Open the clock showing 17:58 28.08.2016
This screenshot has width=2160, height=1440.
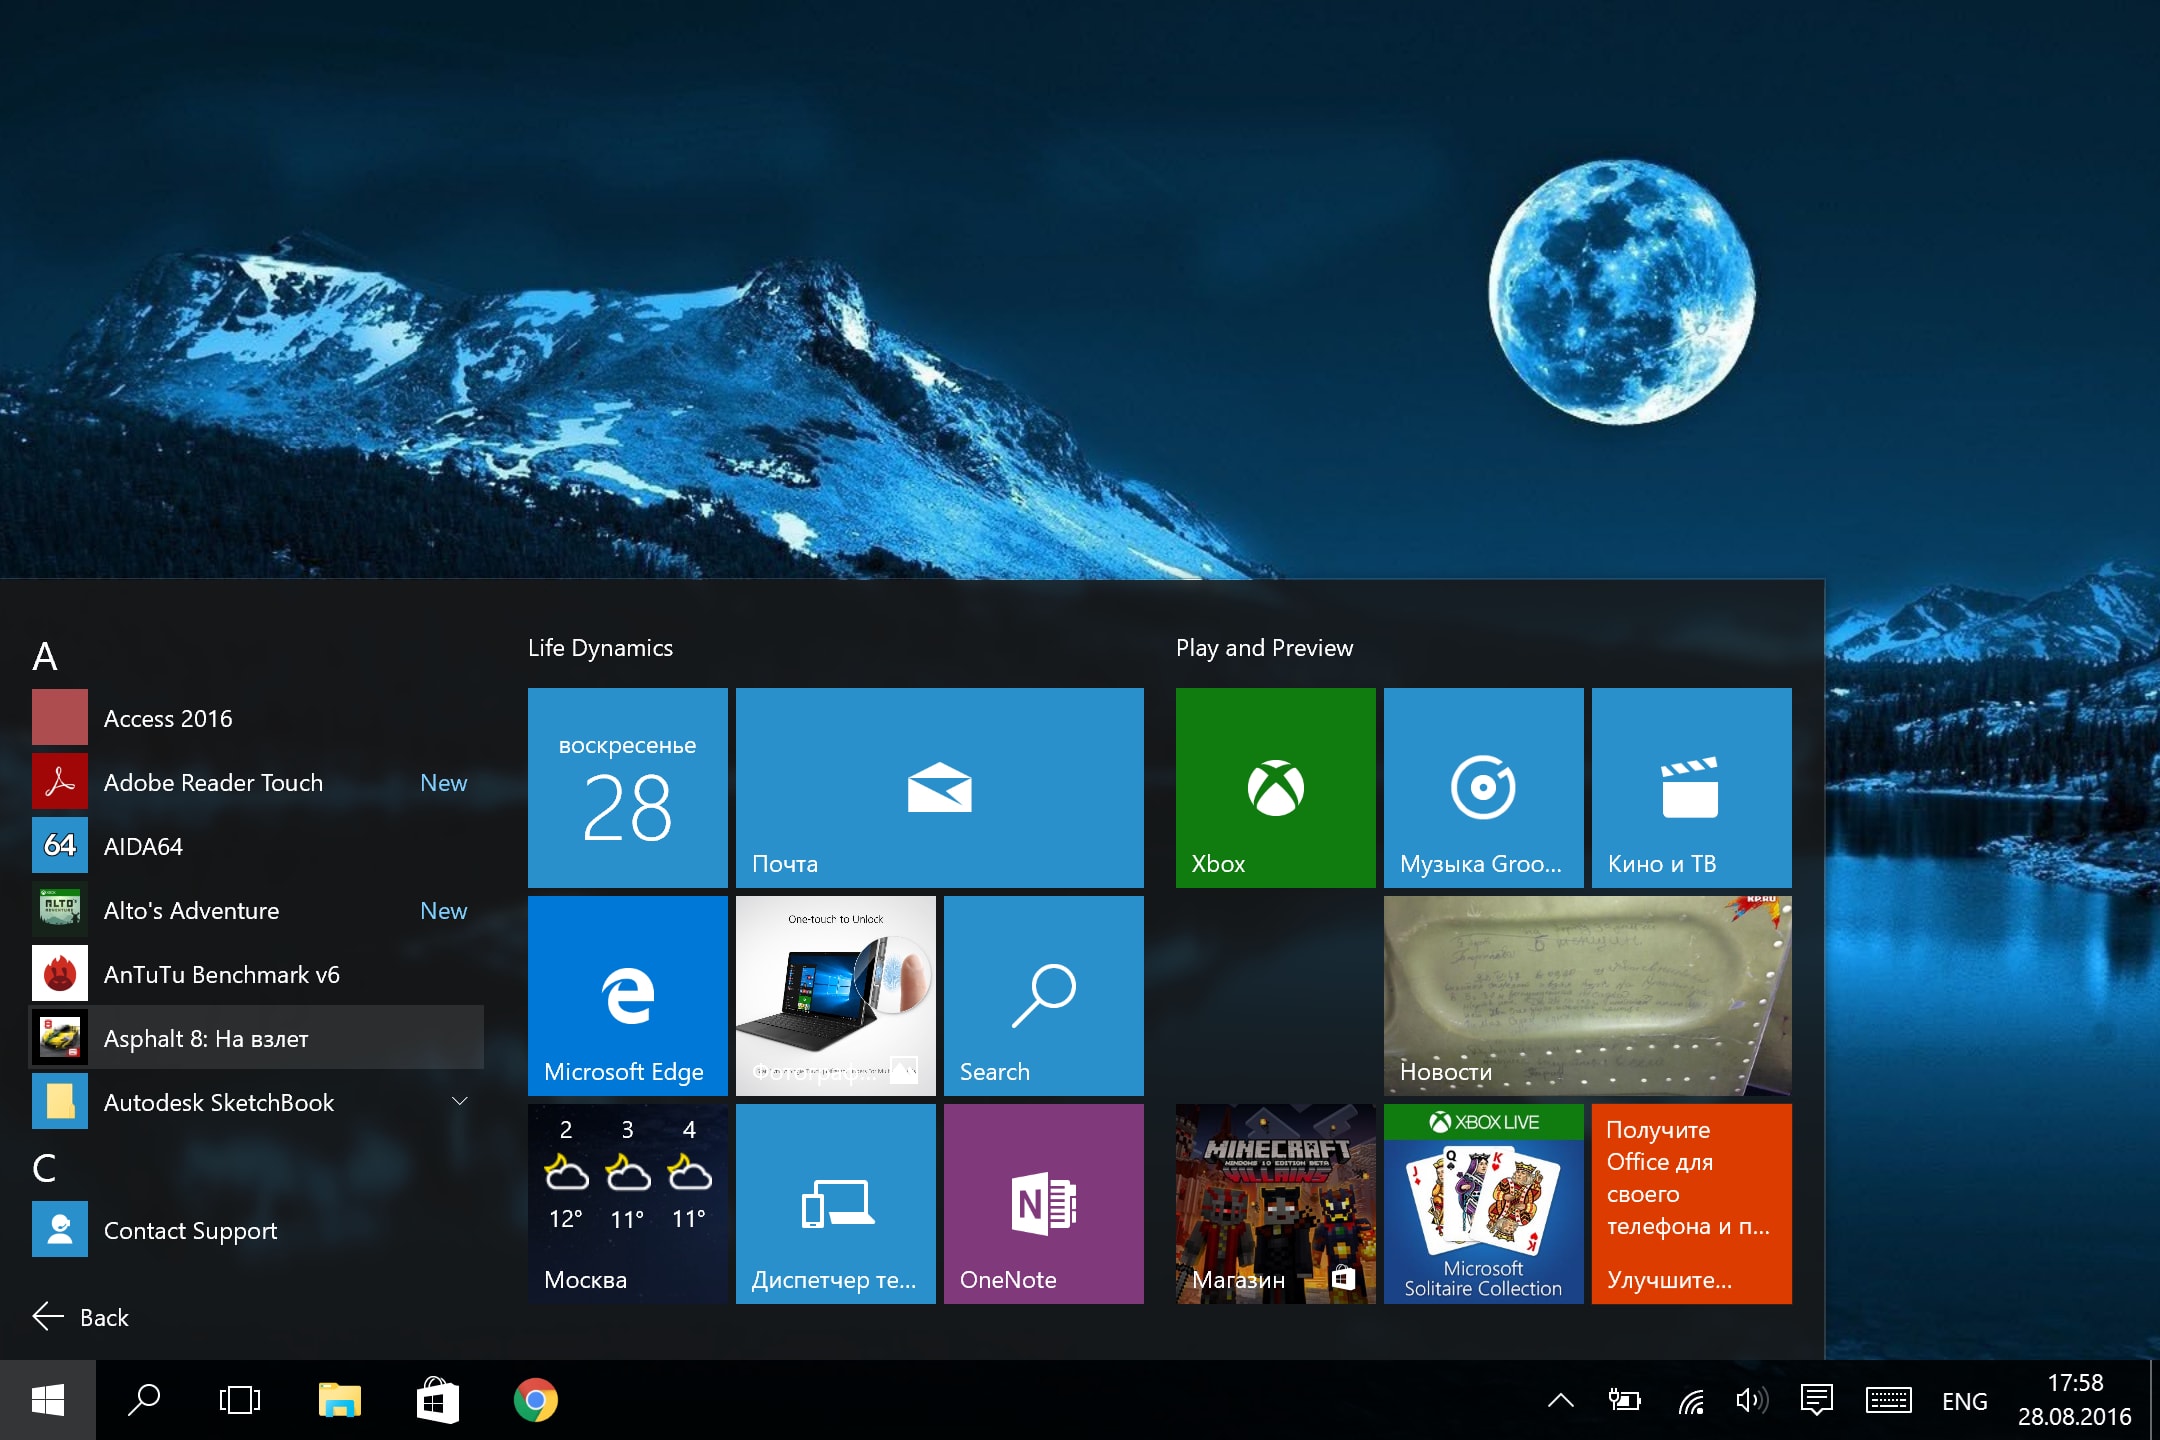click(2074, 1400)
